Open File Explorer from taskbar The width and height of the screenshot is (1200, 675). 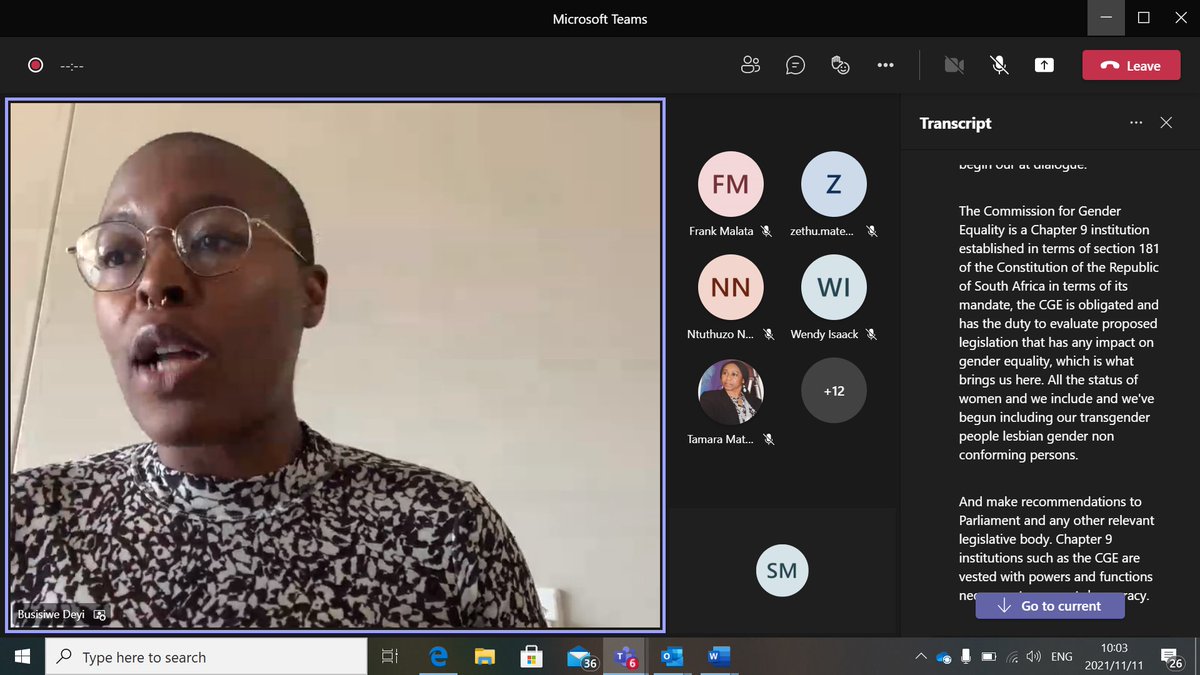485,657
